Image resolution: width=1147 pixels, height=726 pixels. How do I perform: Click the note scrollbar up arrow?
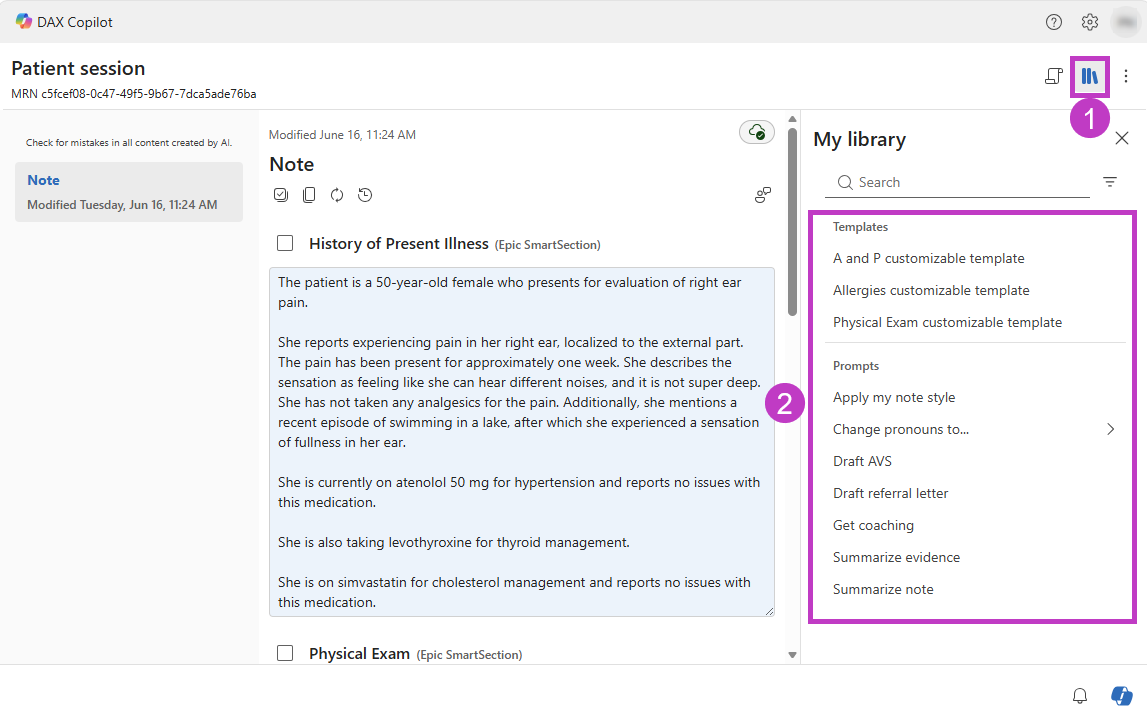(x=792, y=119)
